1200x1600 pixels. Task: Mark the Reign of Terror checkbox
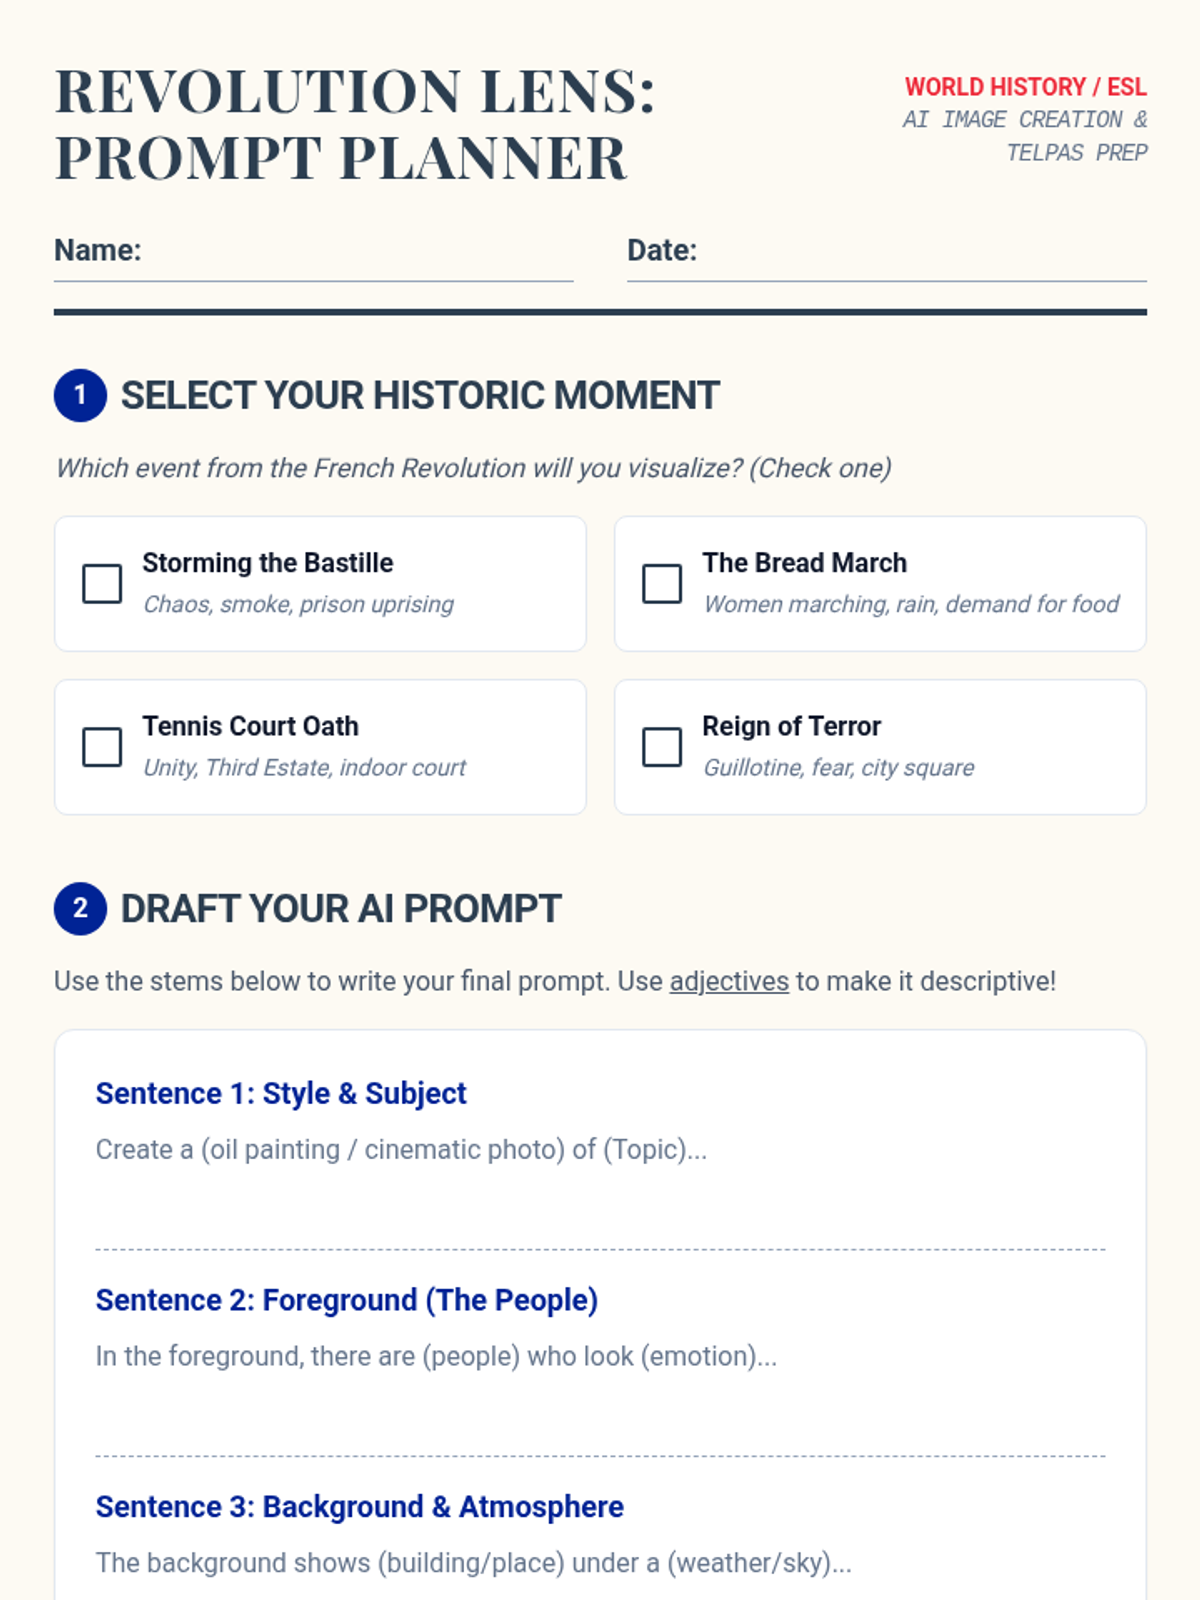click(662, 747)
